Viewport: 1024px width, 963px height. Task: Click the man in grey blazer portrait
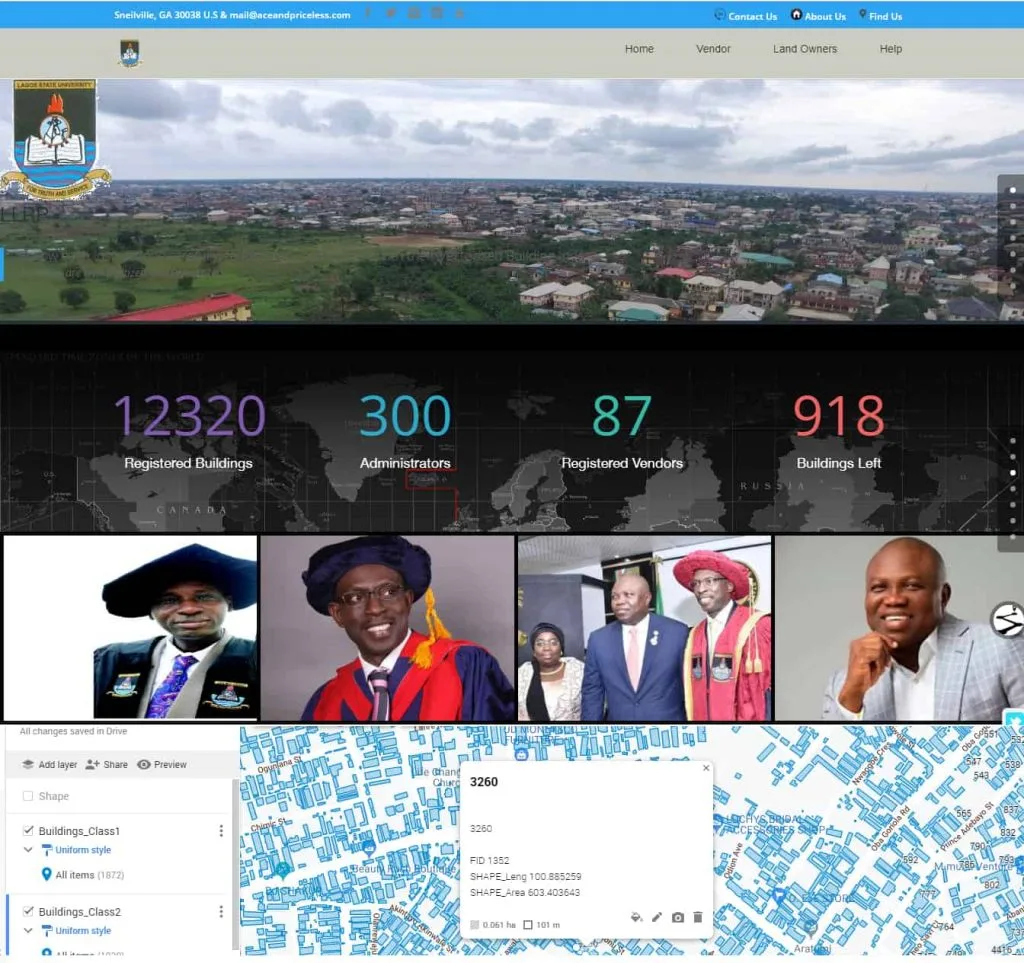[x=899, y=627]
